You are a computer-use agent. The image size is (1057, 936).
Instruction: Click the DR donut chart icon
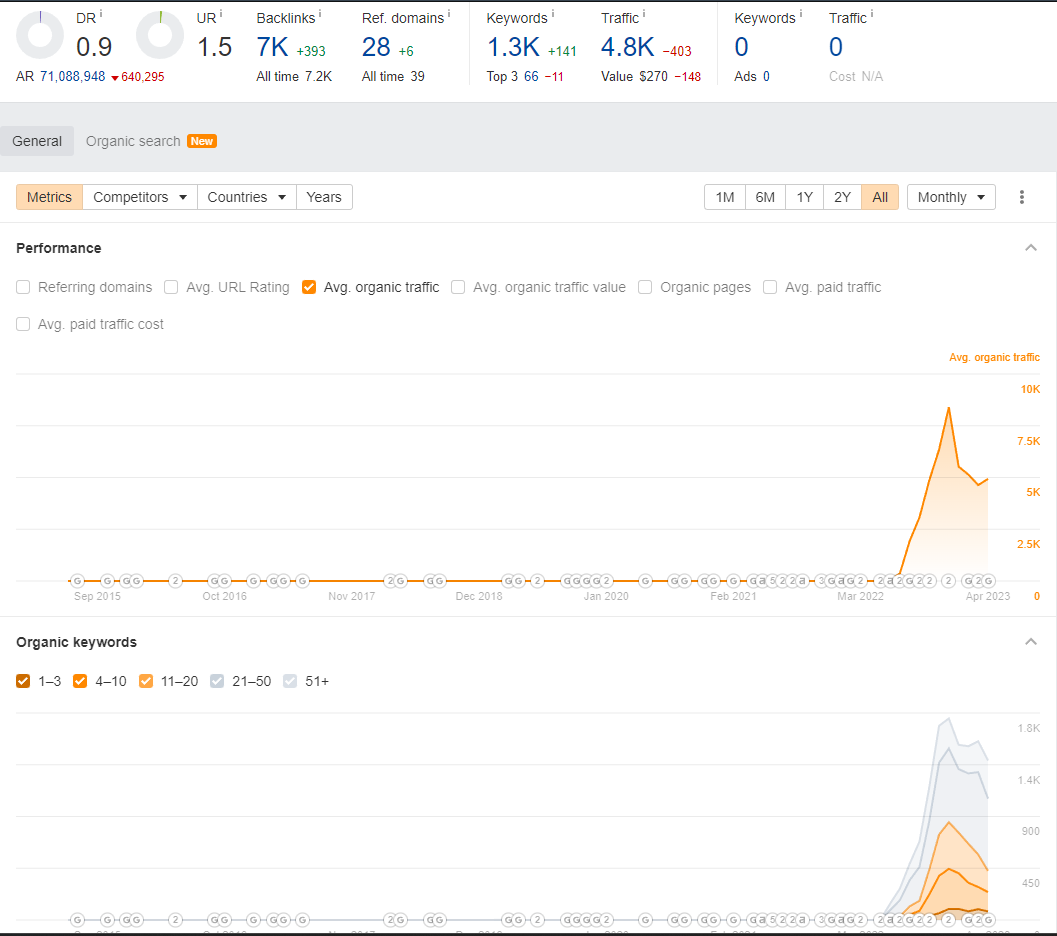tap(40, 35)
